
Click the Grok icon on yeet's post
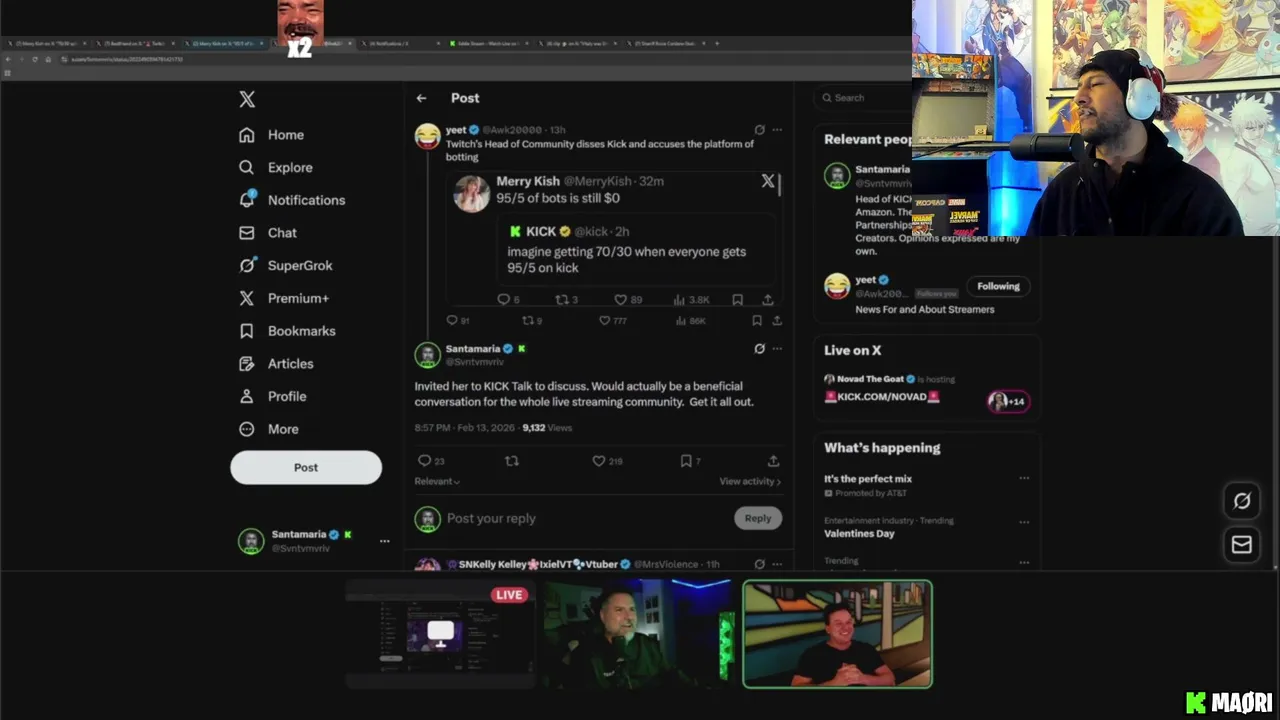point(759,130)
